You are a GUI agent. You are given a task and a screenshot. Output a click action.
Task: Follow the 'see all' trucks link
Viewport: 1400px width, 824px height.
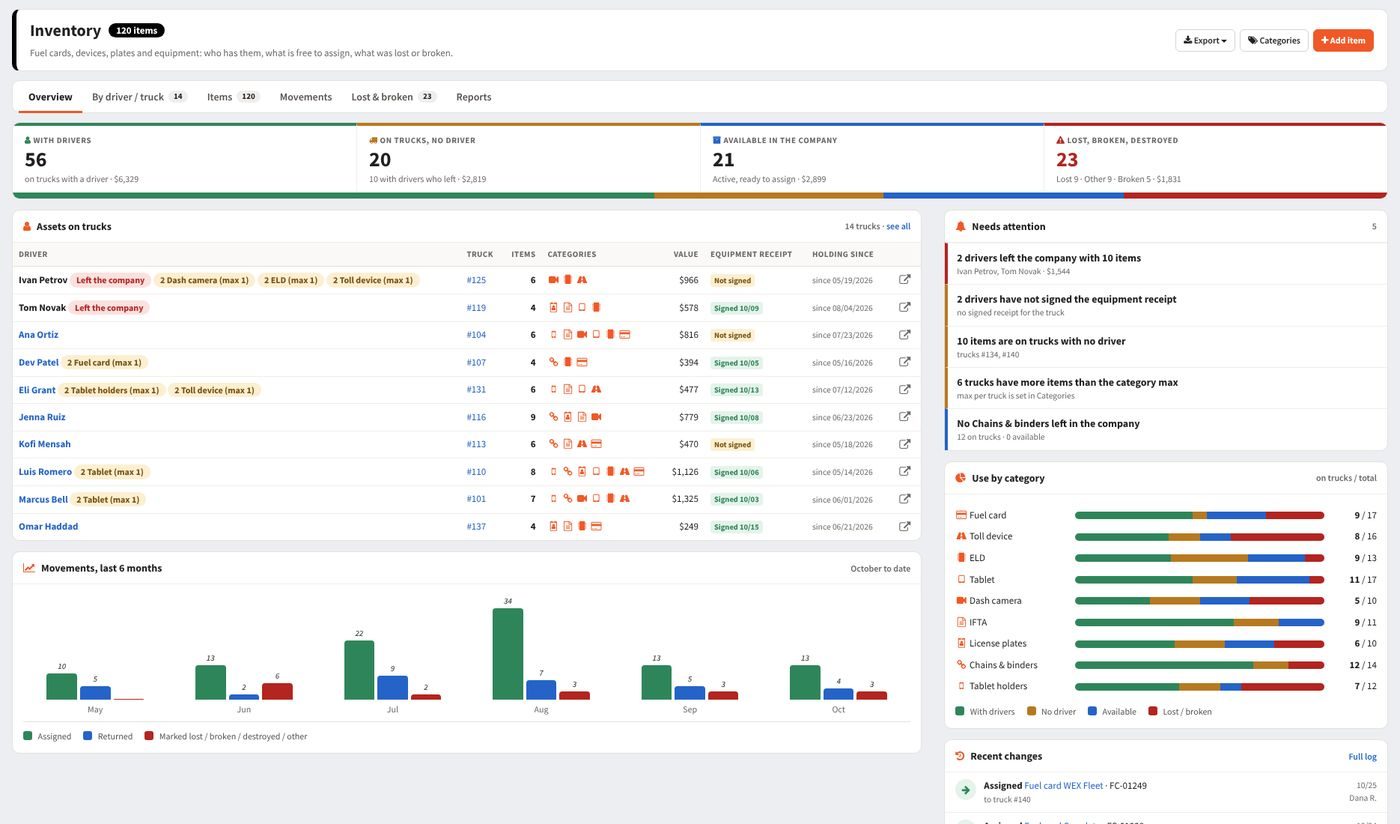898,227
